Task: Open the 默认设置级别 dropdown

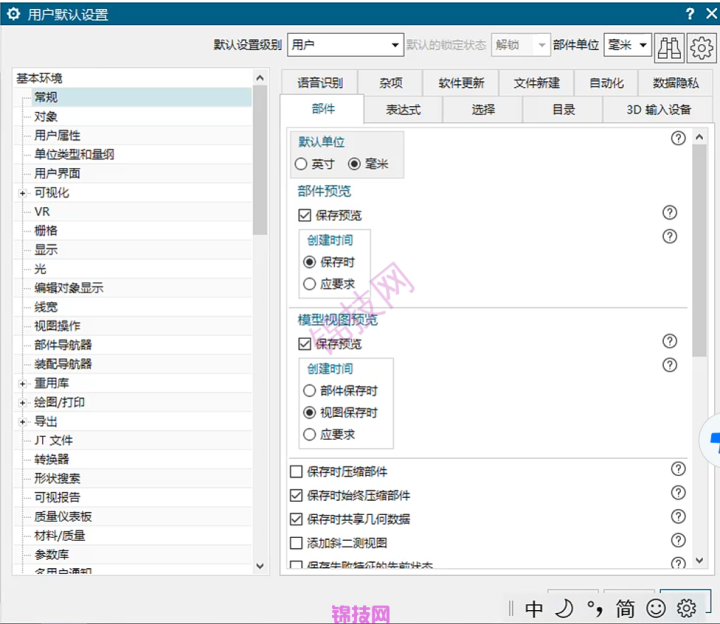Action: pos(344,45)
